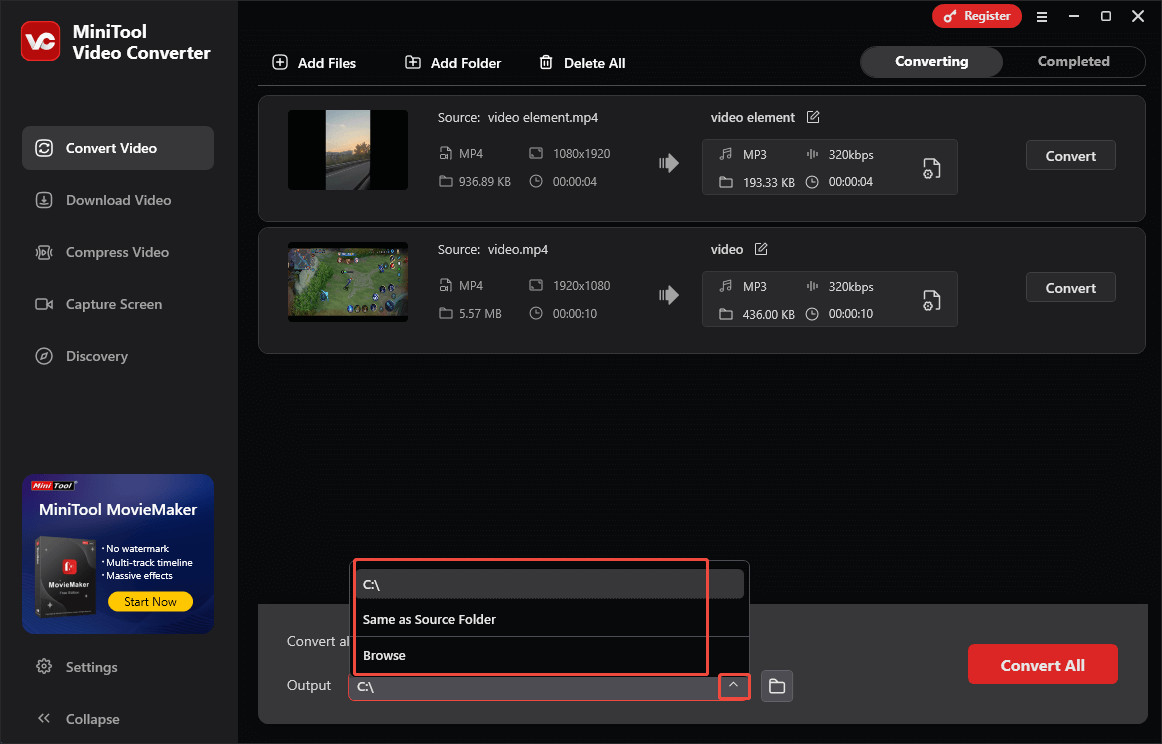Click the 193.33 KB output size
The height and width of the screenshot is (744, 1162).
(x=768, y=182)
